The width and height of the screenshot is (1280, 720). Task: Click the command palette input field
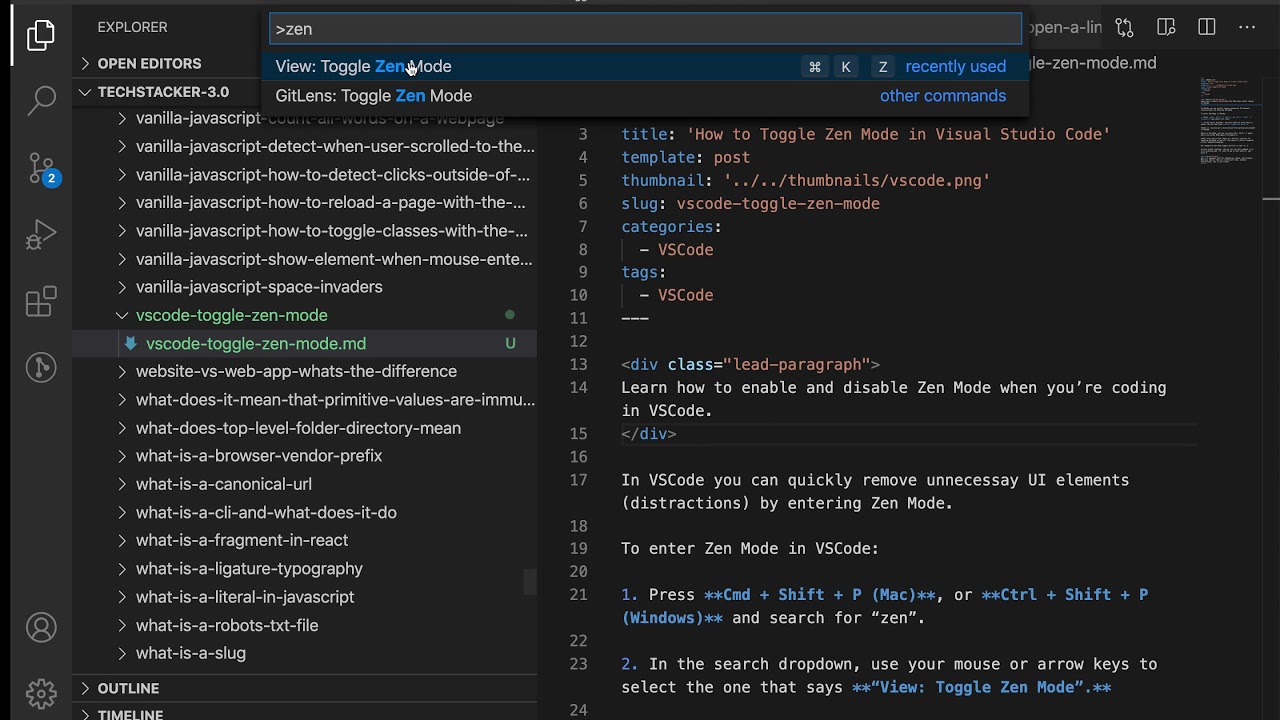point(645,29)
